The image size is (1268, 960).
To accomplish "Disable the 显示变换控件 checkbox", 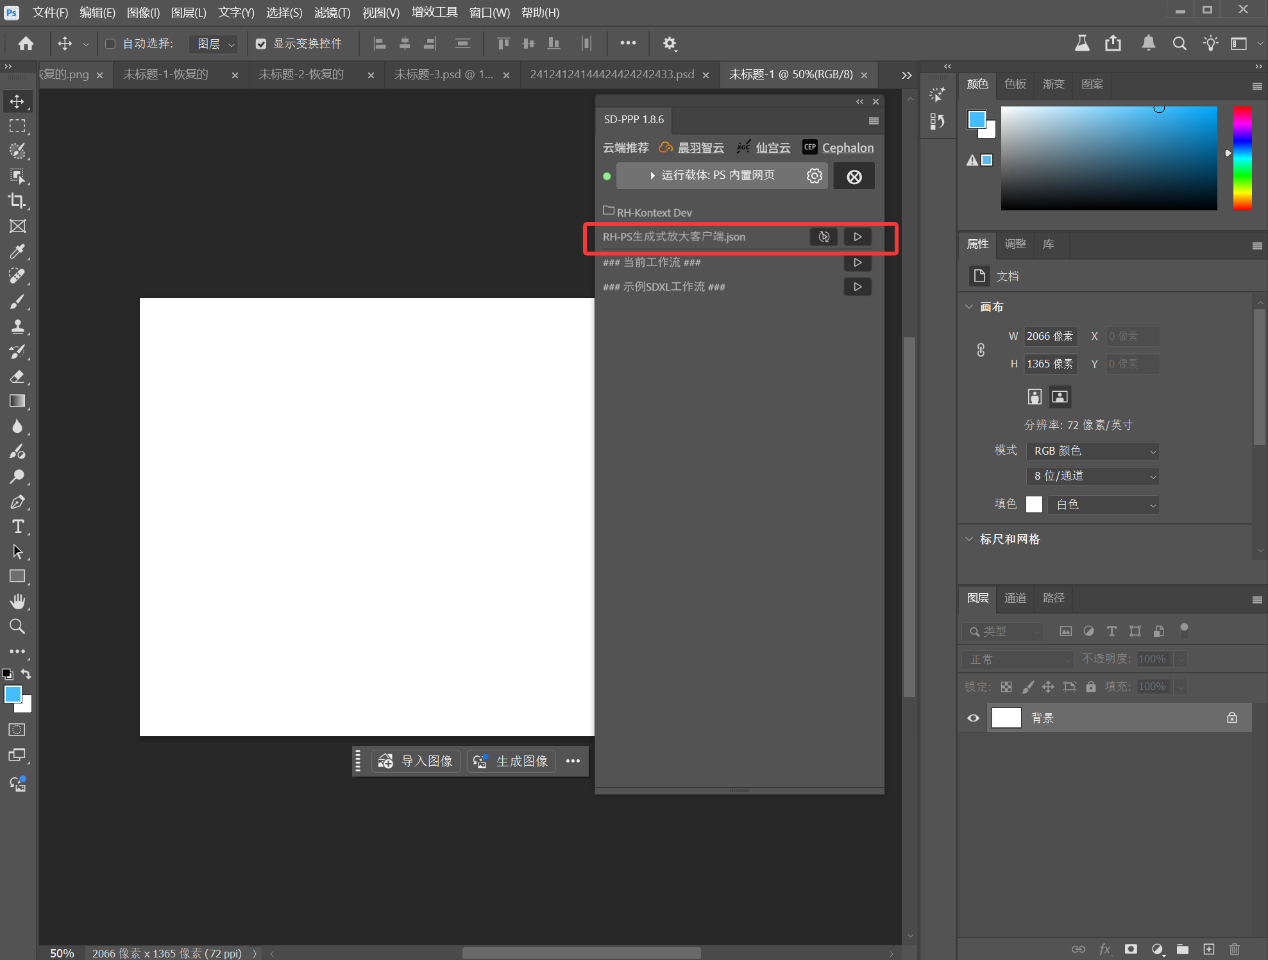I will (x=261, y=44).
